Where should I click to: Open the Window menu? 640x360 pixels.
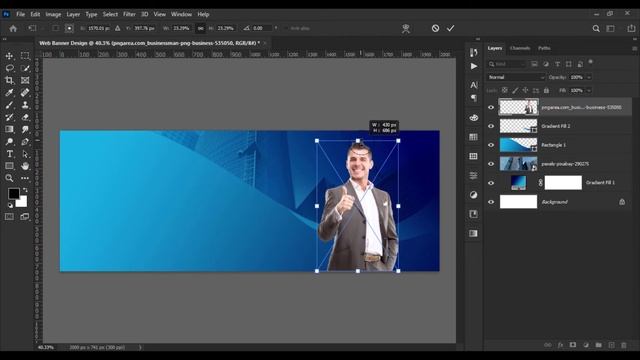181,14
